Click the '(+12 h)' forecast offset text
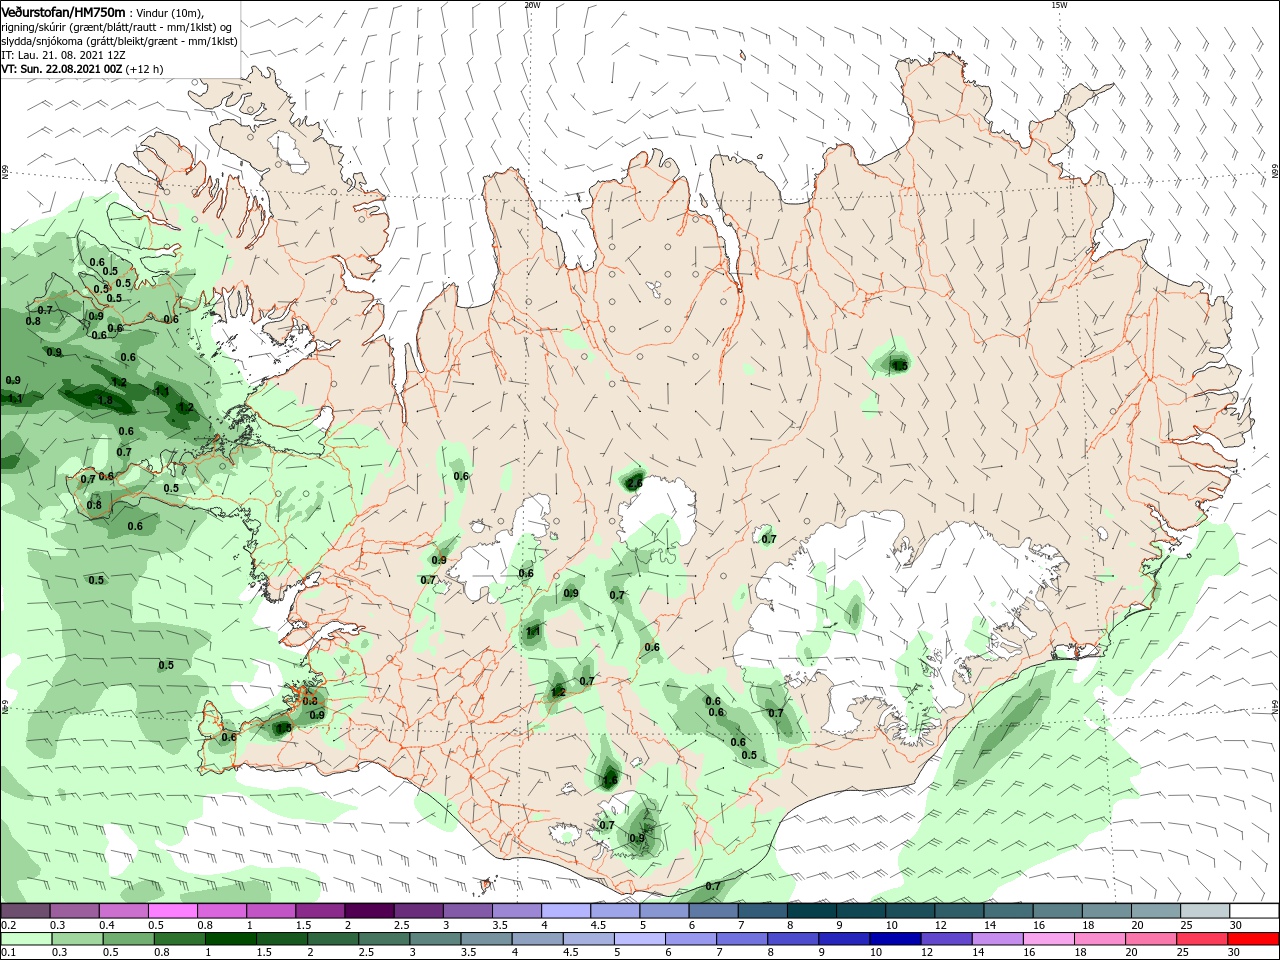This screenshot has width=1280, height=960. click(x=144, y=69)
